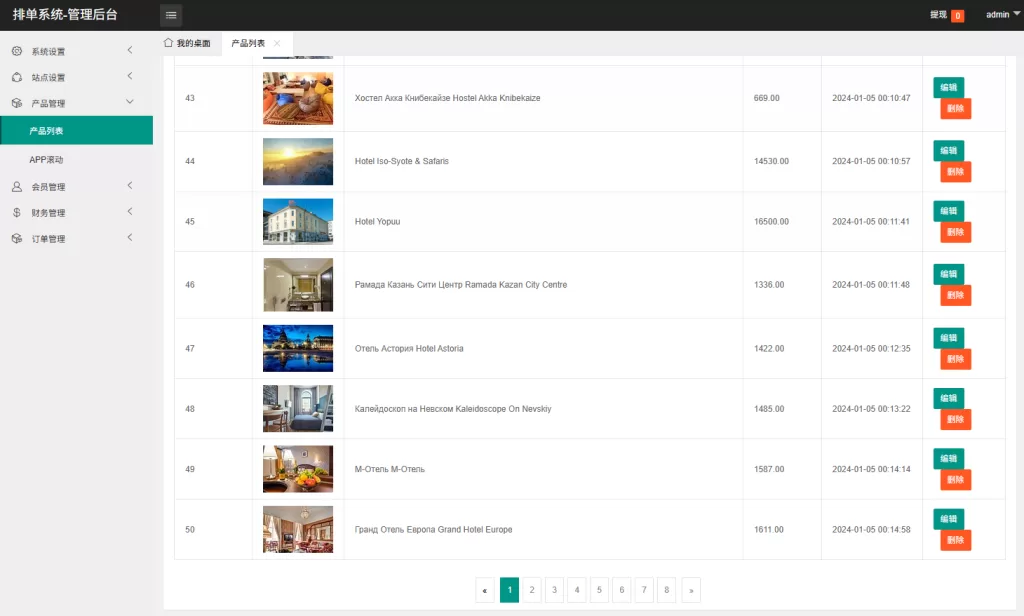Click the next page arrow button

tap(690, 590)
